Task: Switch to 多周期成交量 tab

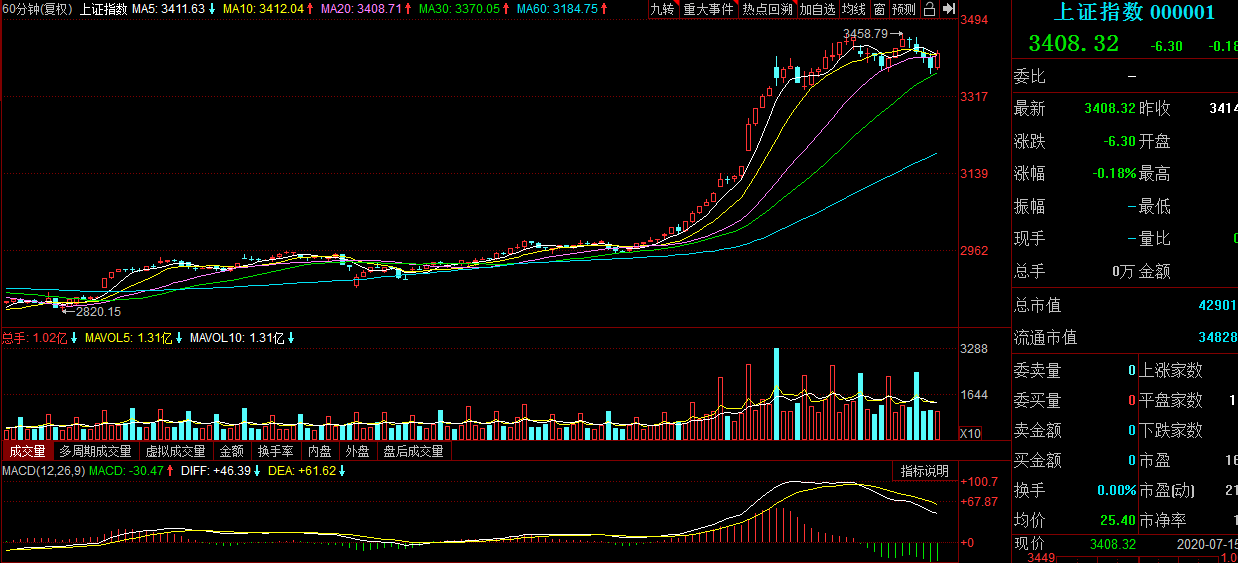Action: 94,451
